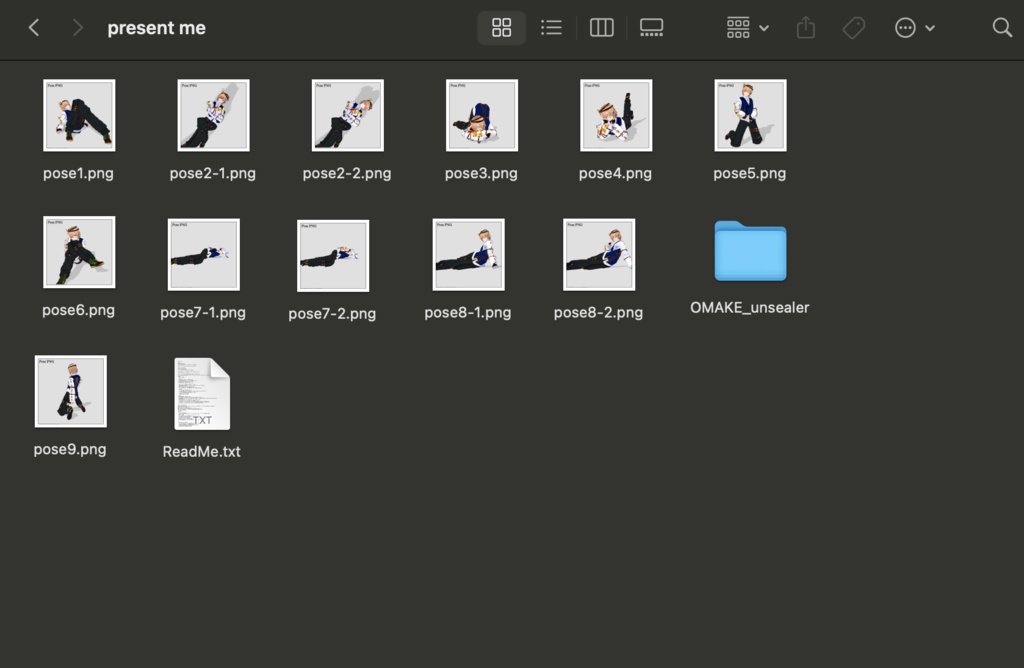Click the Share icon
Screen dimensions: 1024x668
click(x=806, y=27)
